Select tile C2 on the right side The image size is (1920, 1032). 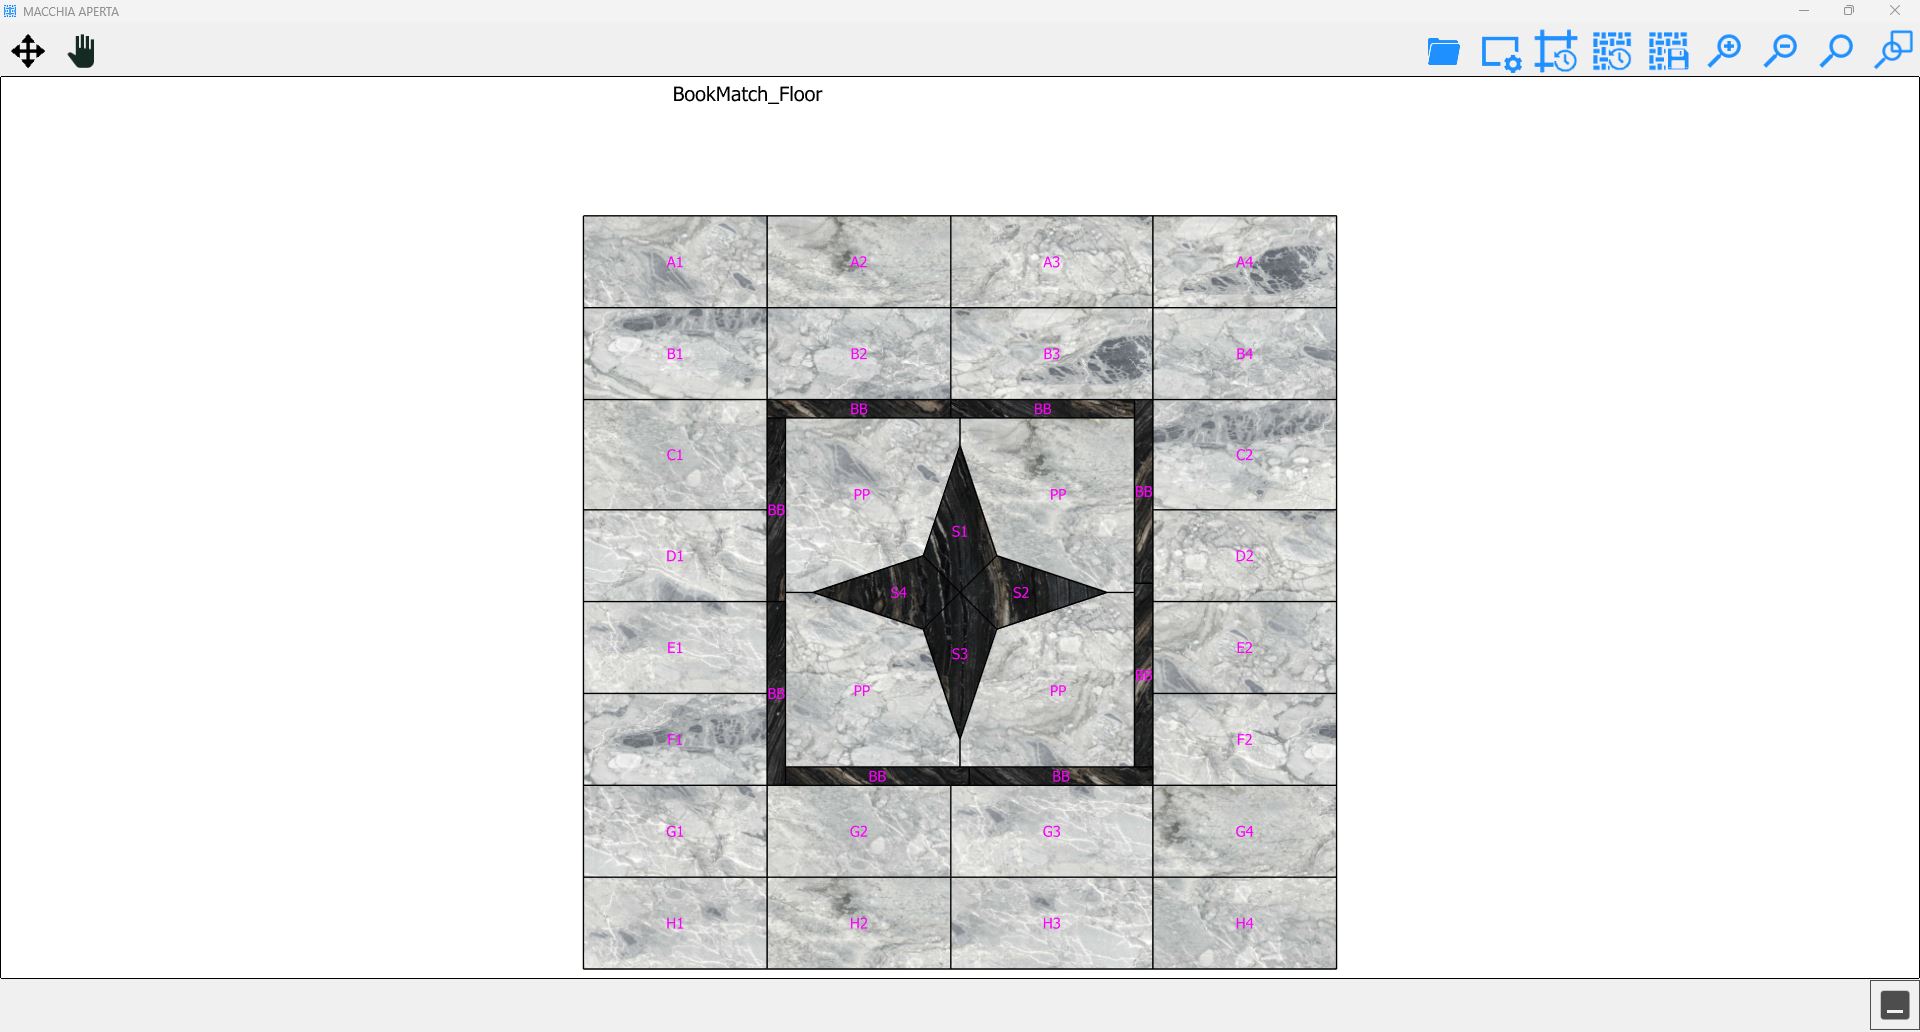click(1244, 455)
